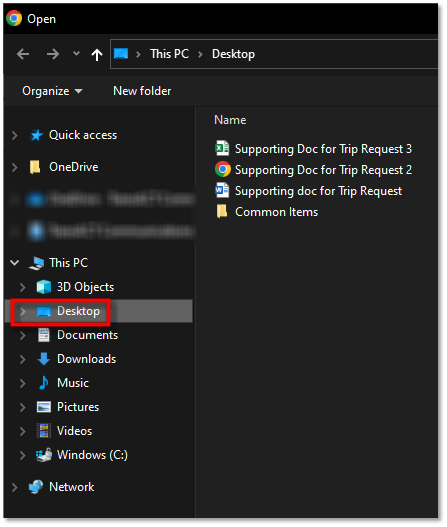
Task: Expand the OneDrive tree node
Action: [14, 167]
